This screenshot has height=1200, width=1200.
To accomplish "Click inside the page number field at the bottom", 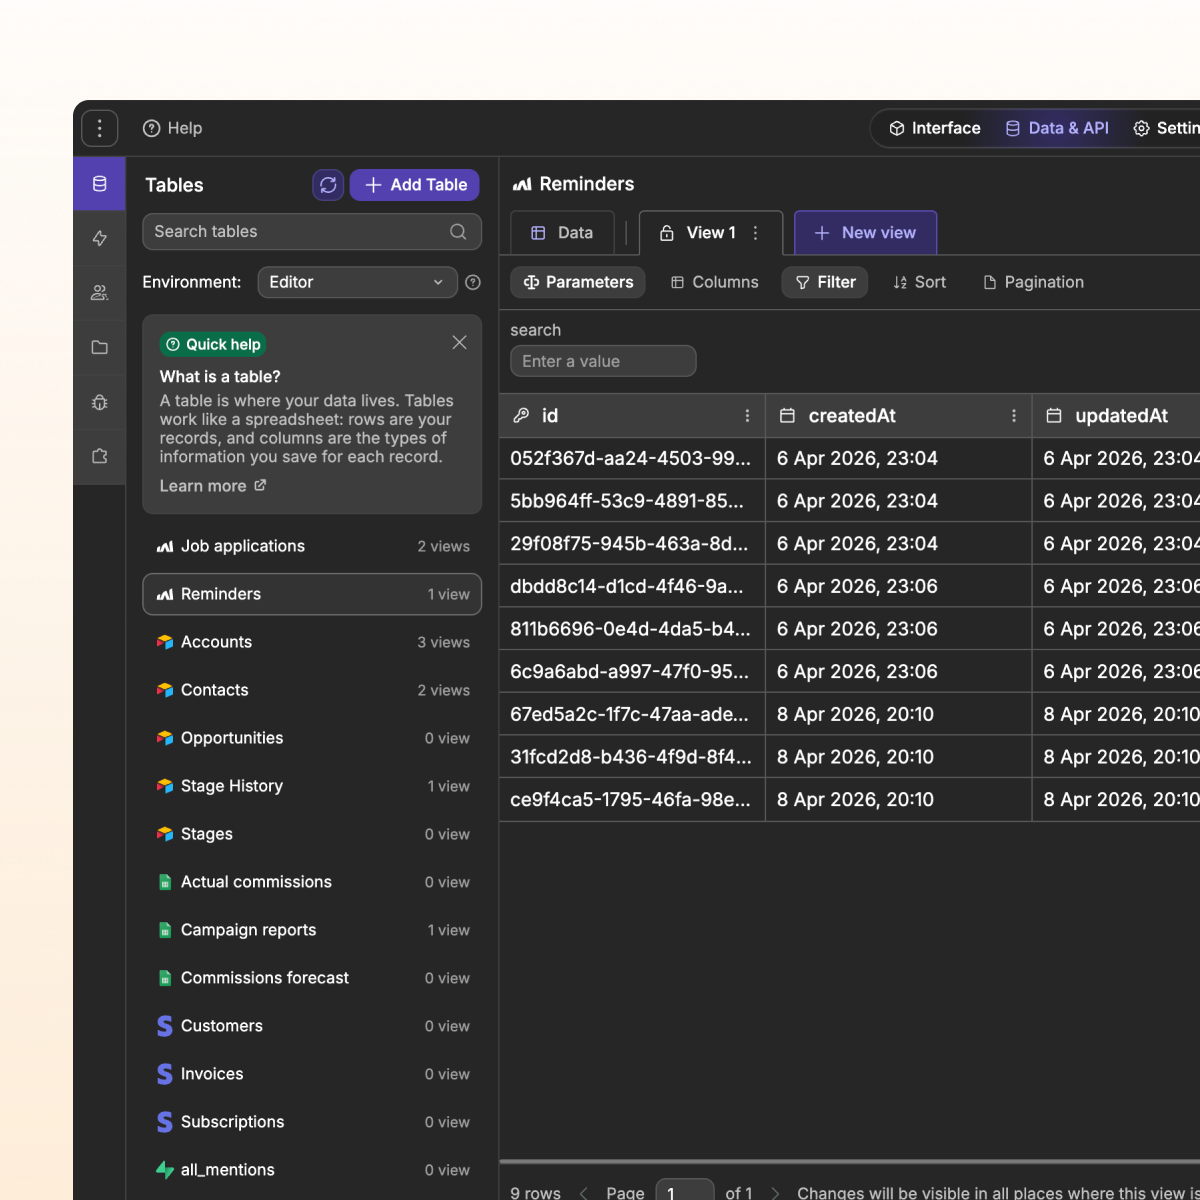I will click(684, 1192).
